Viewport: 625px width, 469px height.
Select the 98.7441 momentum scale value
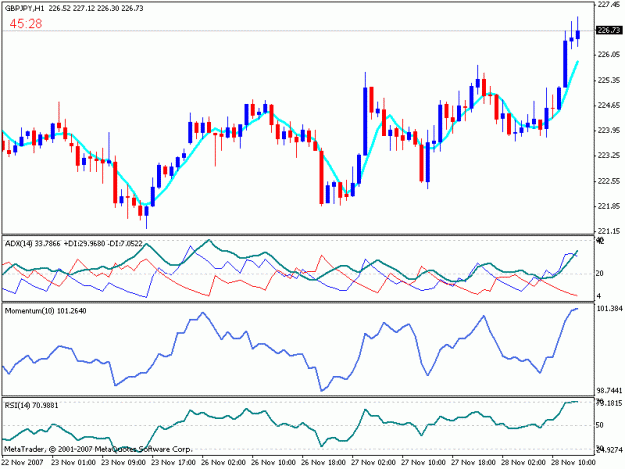609,390
